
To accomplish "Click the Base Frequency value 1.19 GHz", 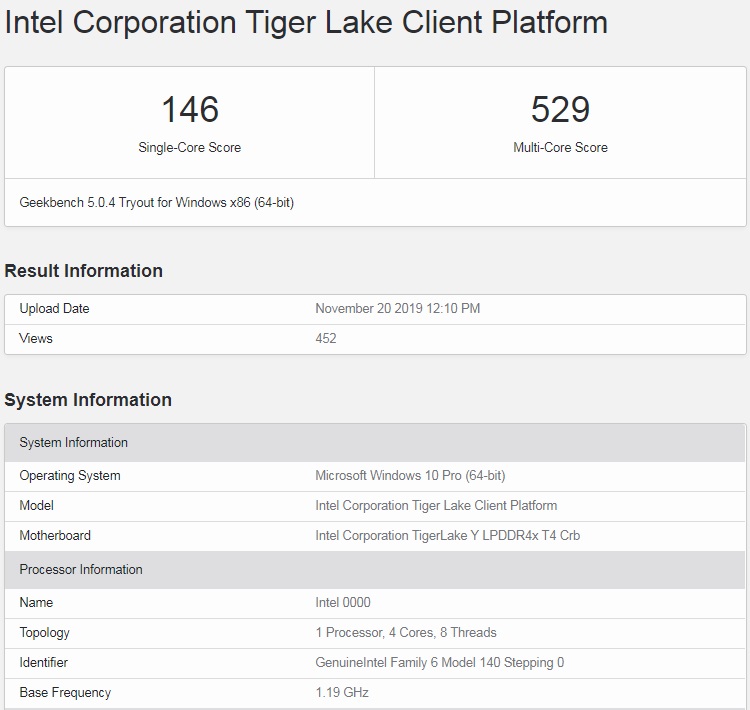I will [x=342, y=693].
